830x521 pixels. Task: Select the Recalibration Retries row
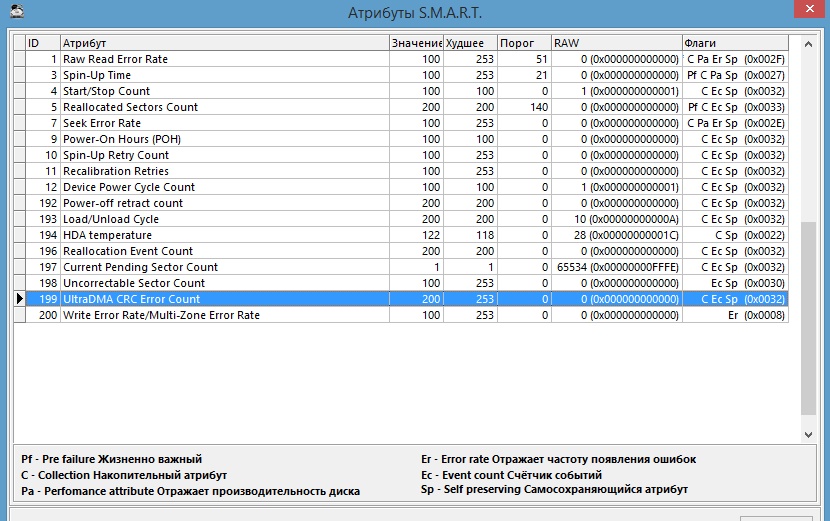401,171
